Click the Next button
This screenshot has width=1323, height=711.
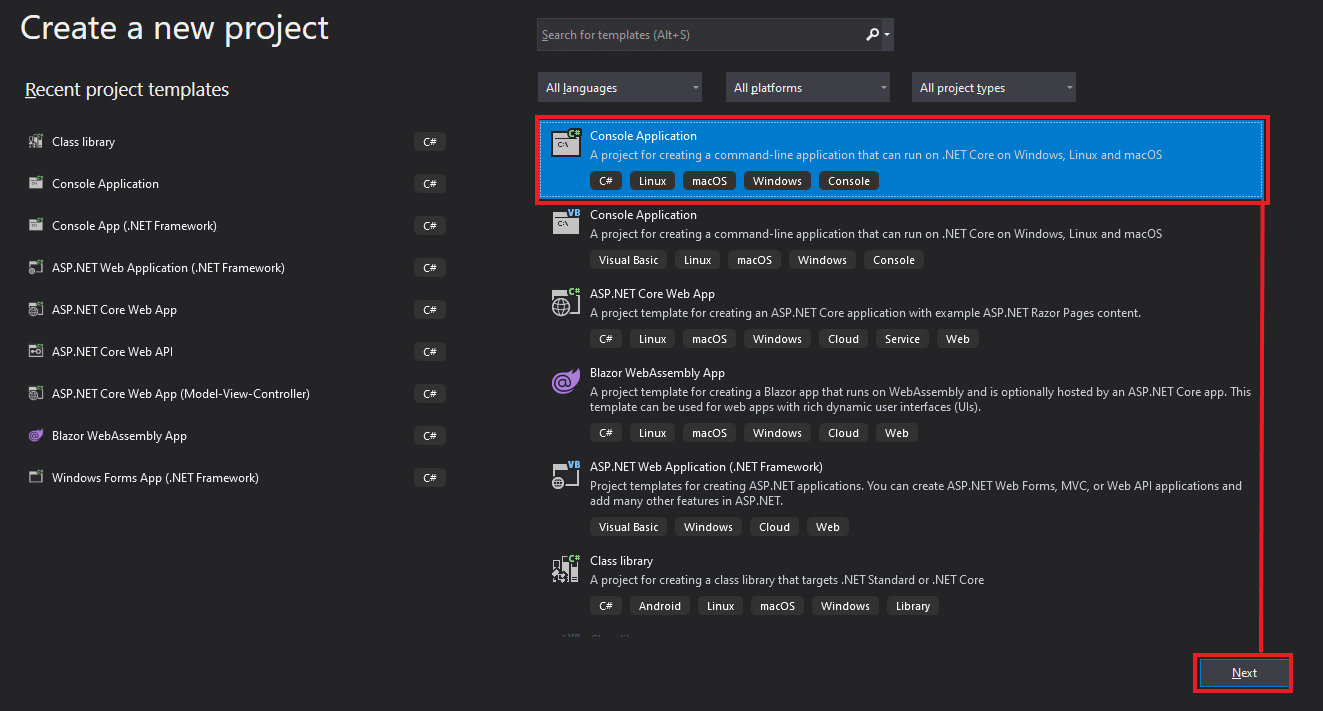[1243, 672]
